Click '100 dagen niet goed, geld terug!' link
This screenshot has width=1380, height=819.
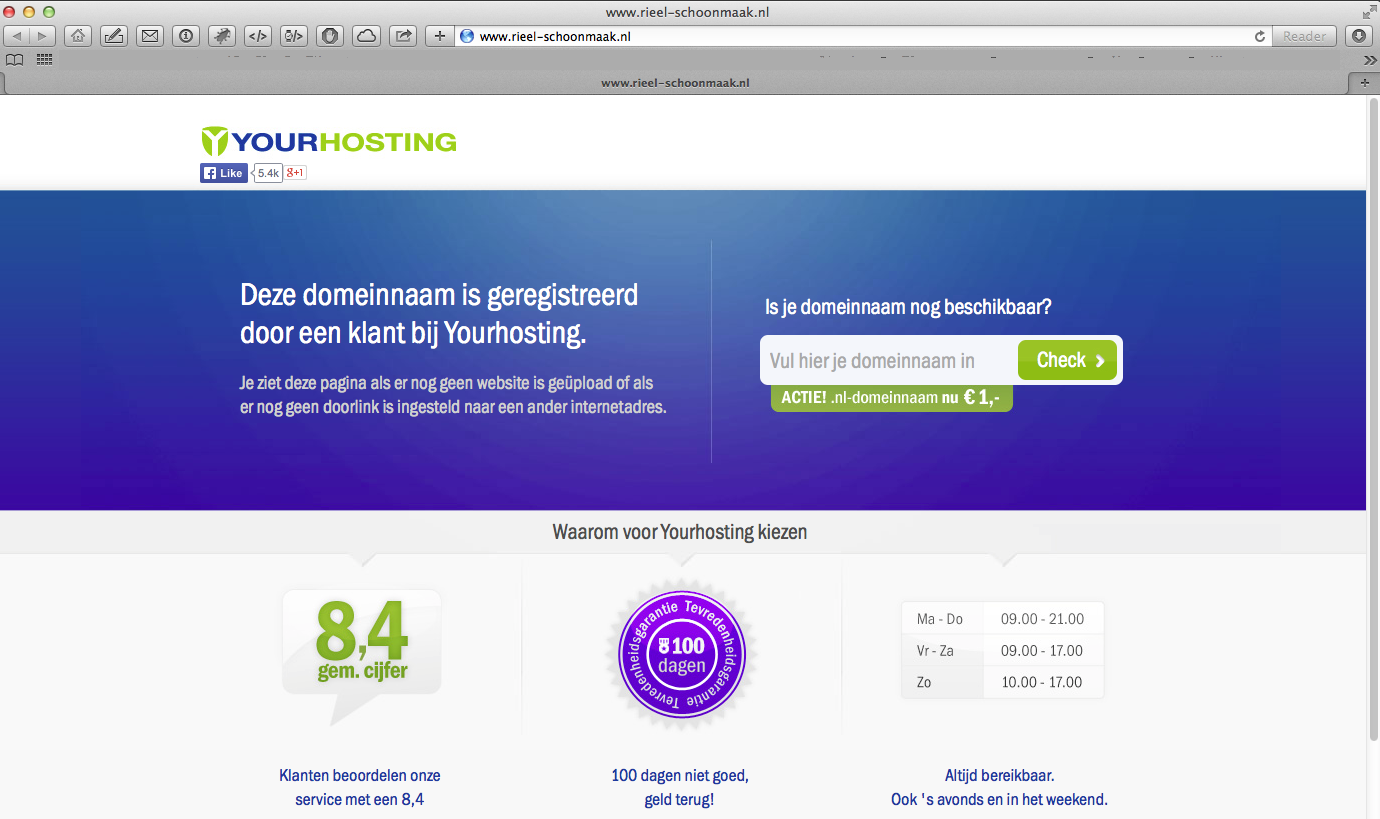[680, 787]
